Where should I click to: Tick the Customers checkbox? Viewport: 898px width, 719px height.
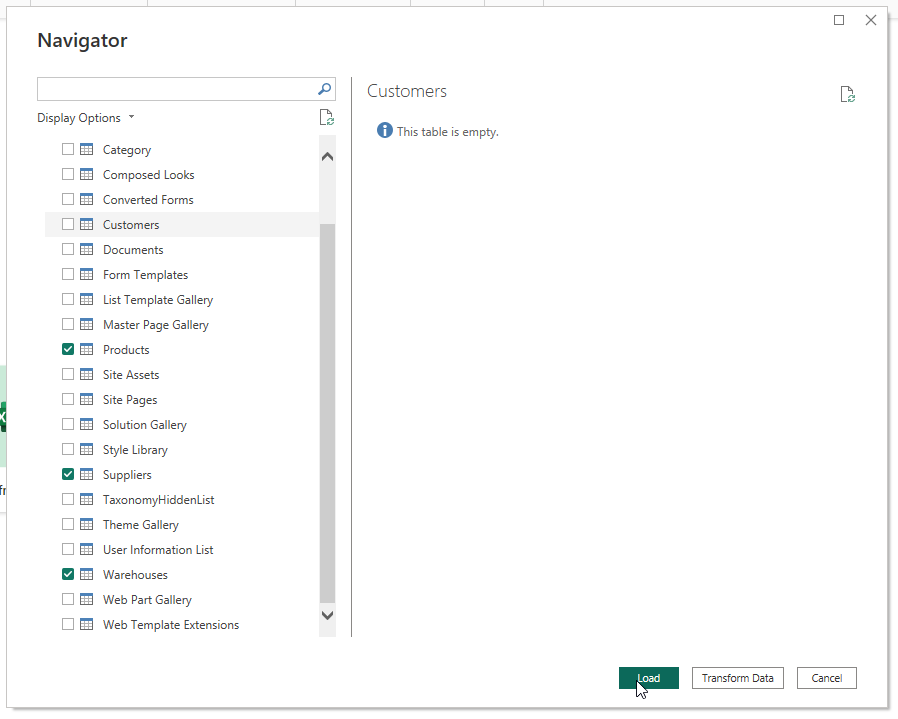pos(68,224)
